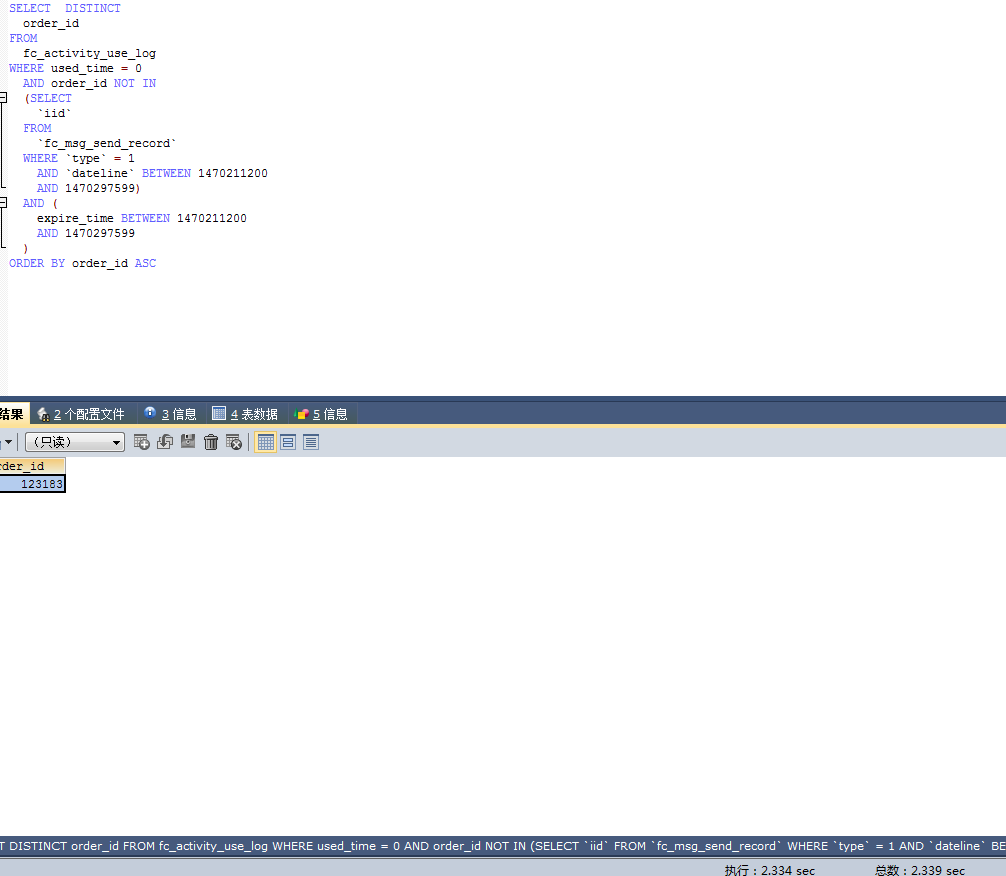Viewport: 1006px width, 876px height.
Task: Click the WHERE used_time = 0 line
Action: coord(75,68)
